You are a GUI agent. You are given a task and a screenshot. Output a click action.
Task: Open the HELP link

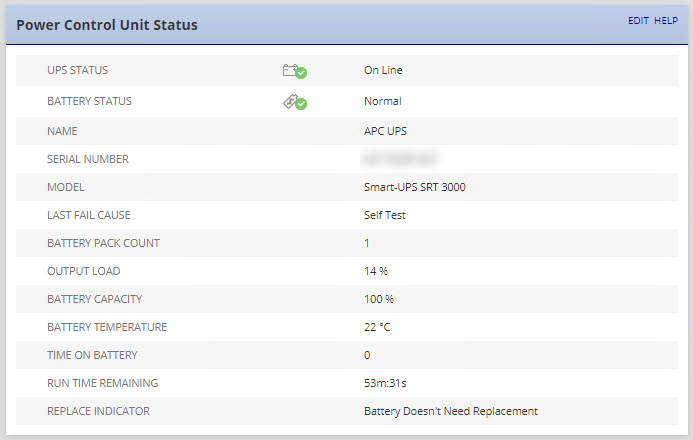click(666, 21)
